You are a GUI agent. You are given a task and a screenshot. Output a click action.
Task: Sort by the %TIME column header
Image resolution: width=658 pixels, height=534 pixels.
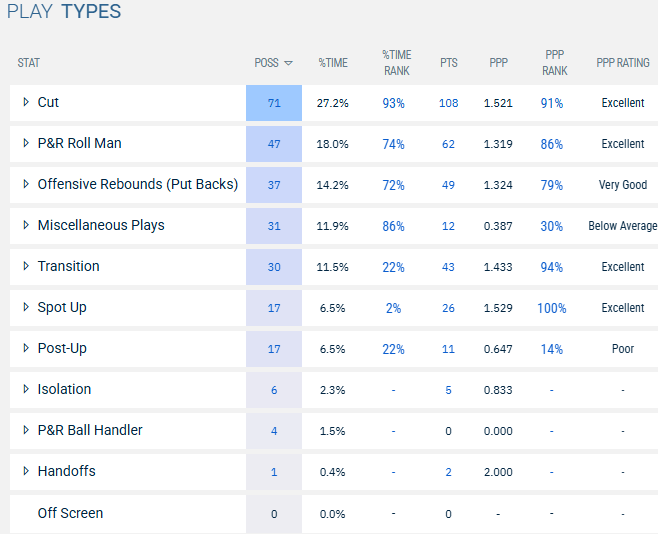[x=333, y=63]
